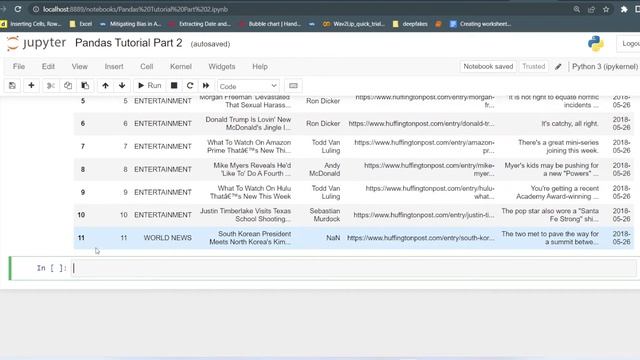640x360 pixels.
Task: Select the WORLD NEWS category cell
Action: pos(167,238)
